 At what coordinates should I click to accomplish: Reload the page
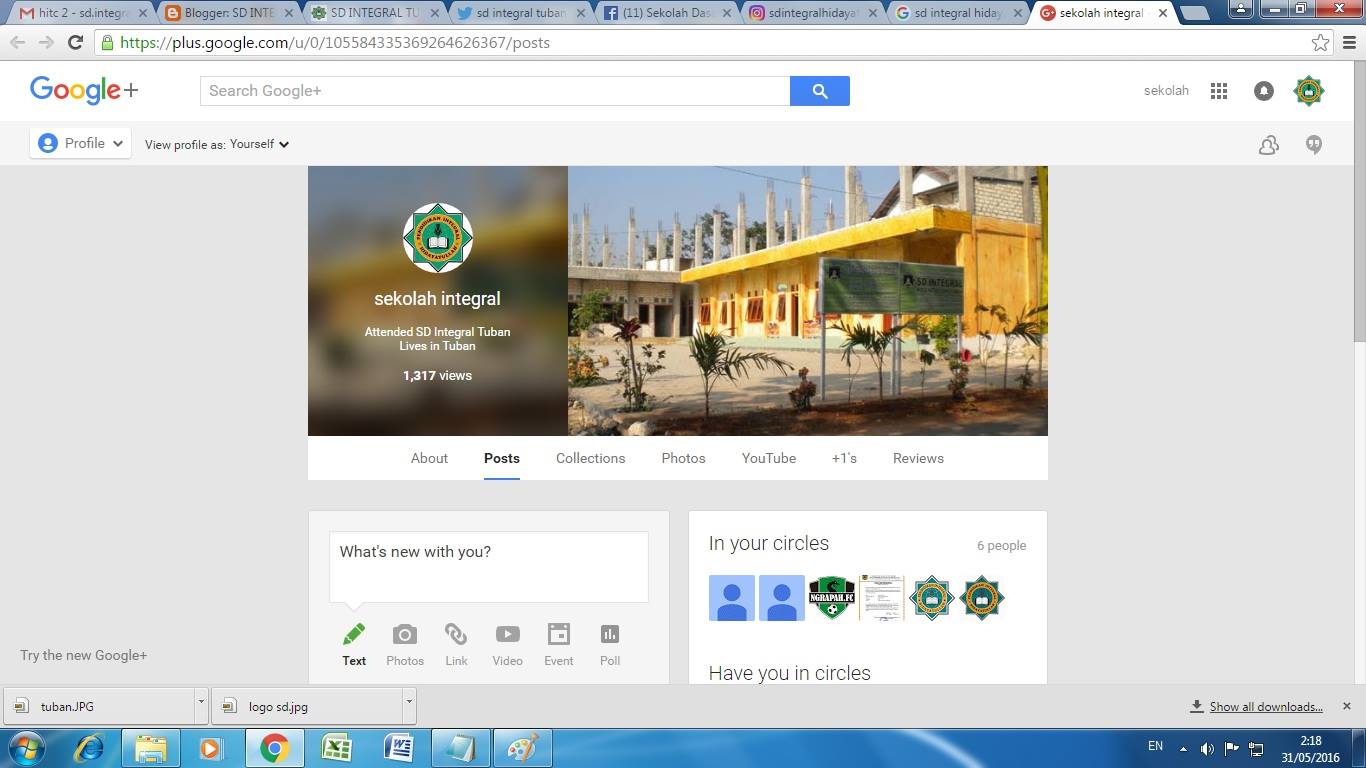75,43
